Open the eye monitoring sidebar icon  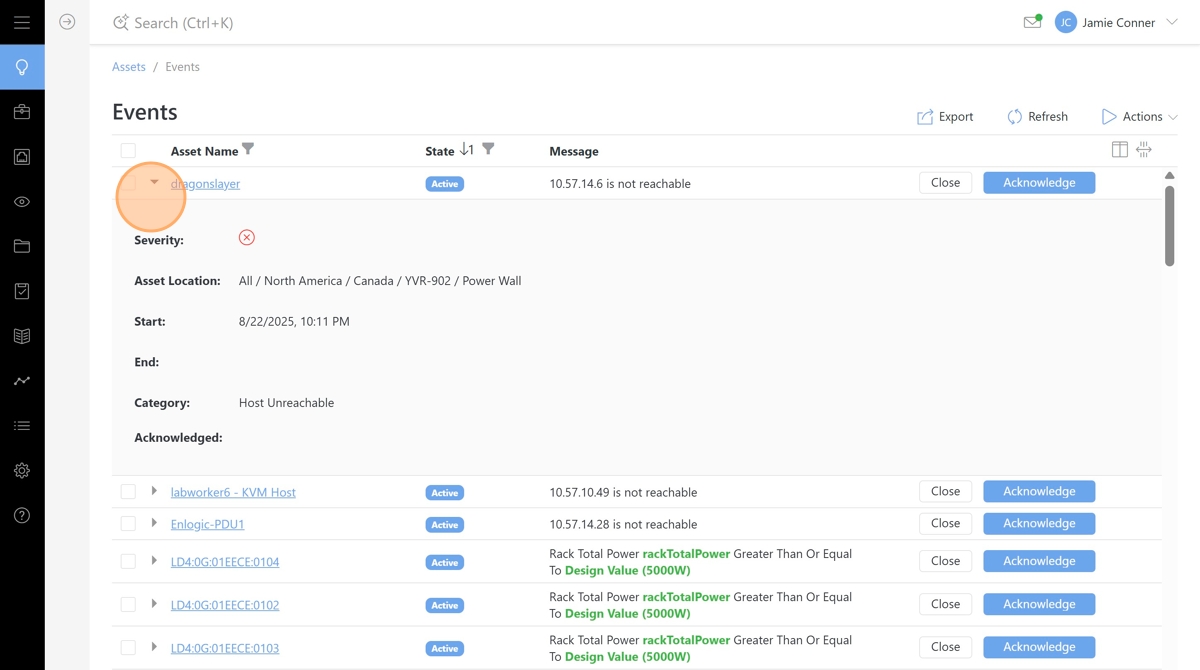[x=22, y=202]
